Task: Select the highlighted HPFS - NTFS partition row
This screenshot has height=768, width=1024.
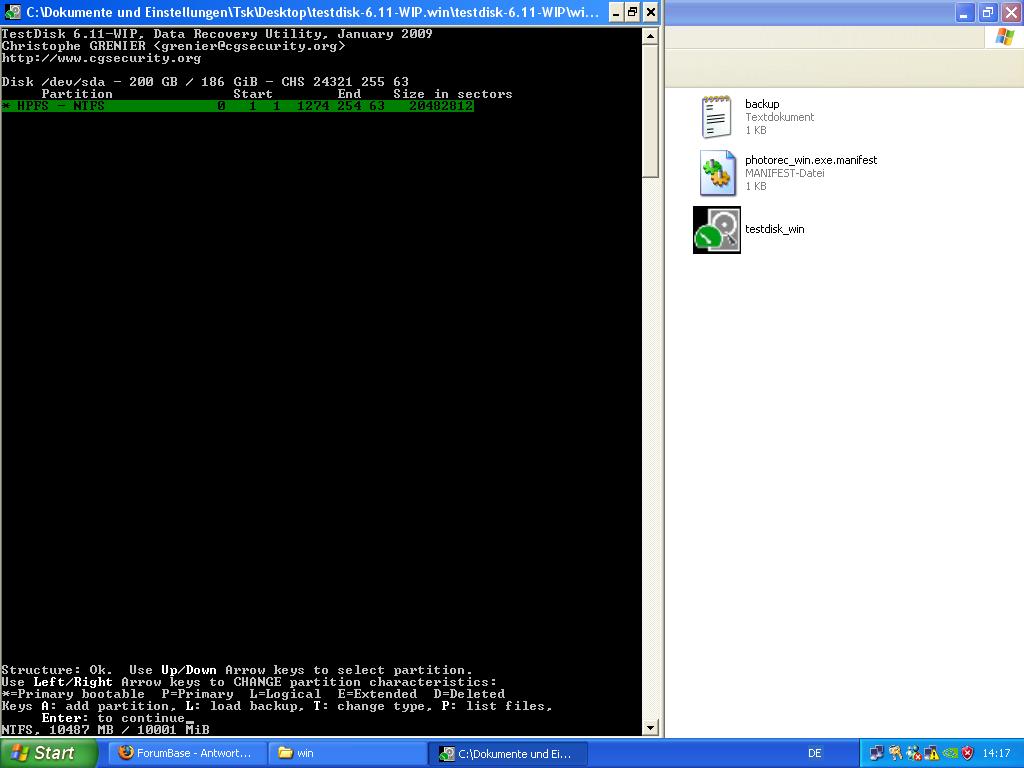Action: point(237,106)
